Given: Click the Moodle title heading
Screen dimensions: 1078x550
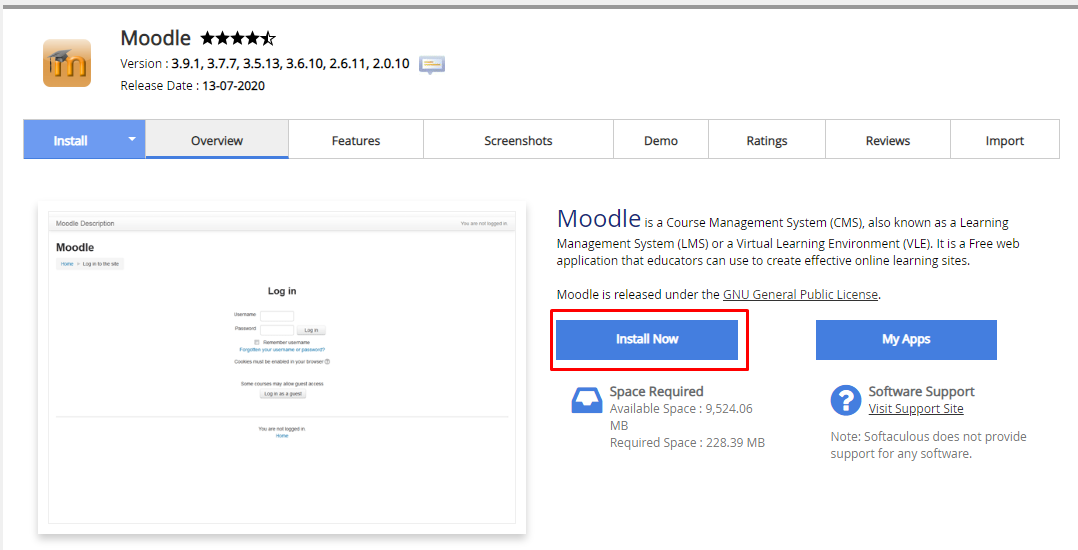Looking at the screenshot, I should [155, 38].
